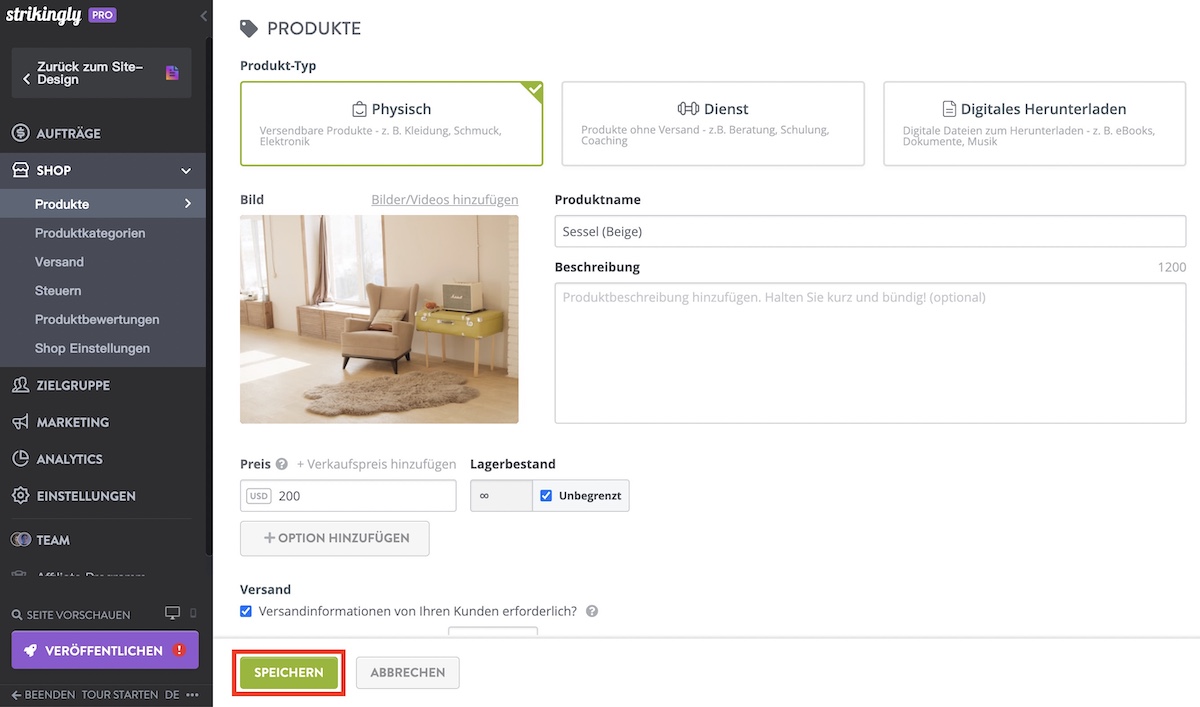1200x707 pixels.
Task: Collapse the Shop menu chevron
Action: (x=186, y=171)
